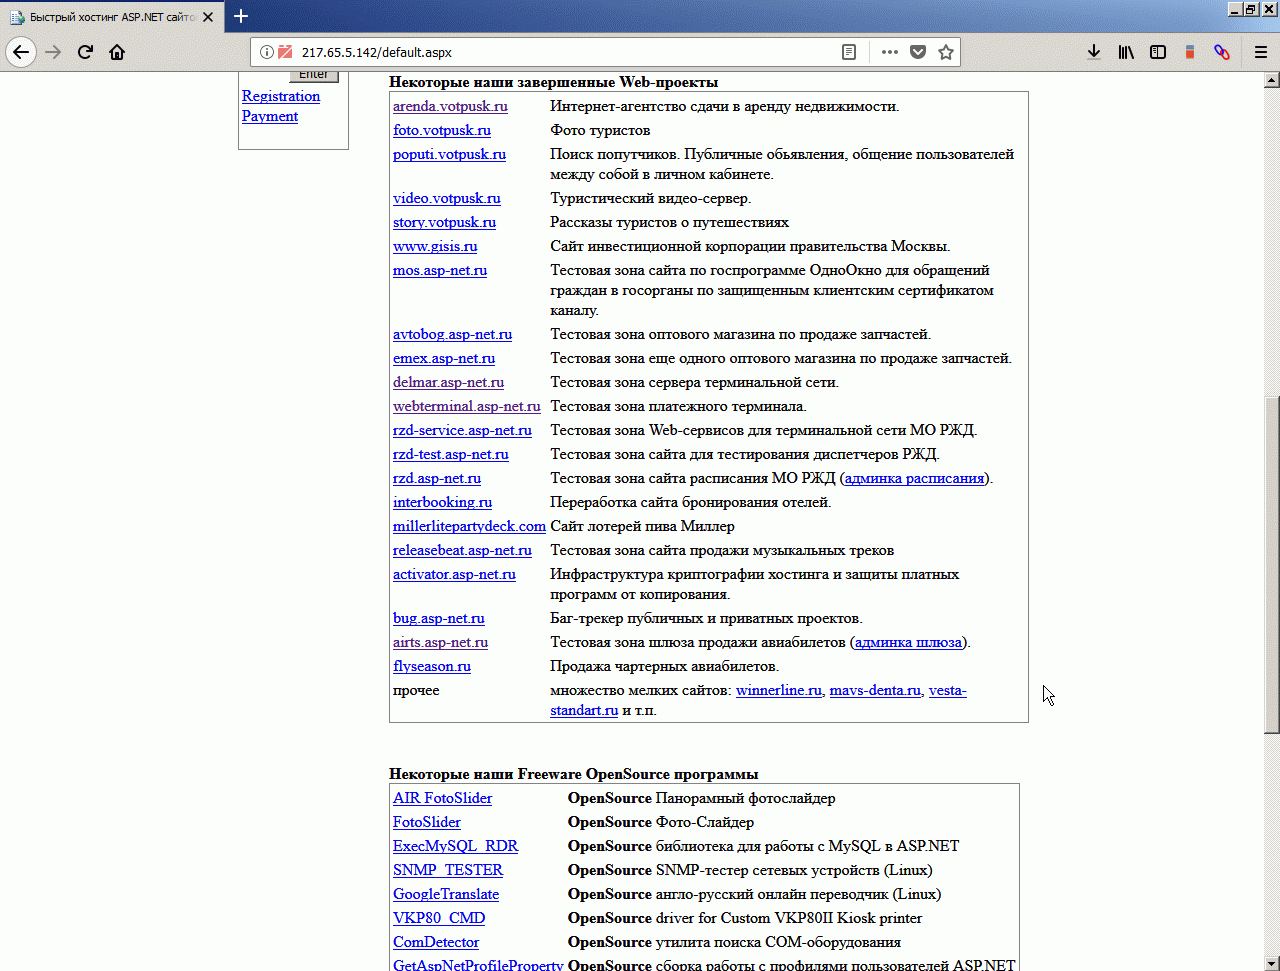Viewport: 1280px width, 971px height.
Task: Open the FotoSlider link
Action: (427, 822)
